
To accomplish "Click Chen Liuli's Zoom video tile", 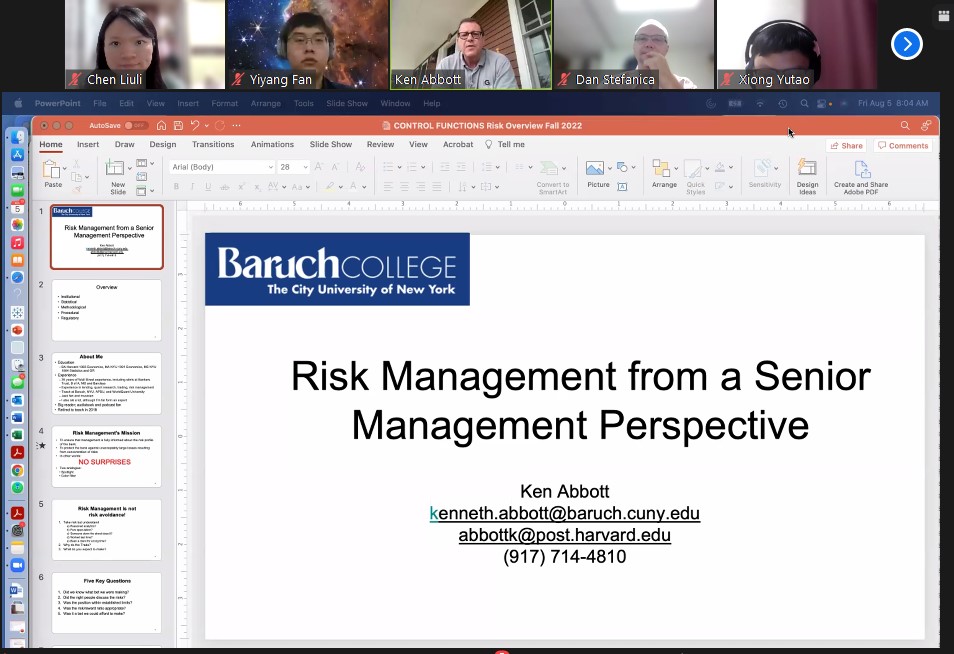I will coord(145,44).
